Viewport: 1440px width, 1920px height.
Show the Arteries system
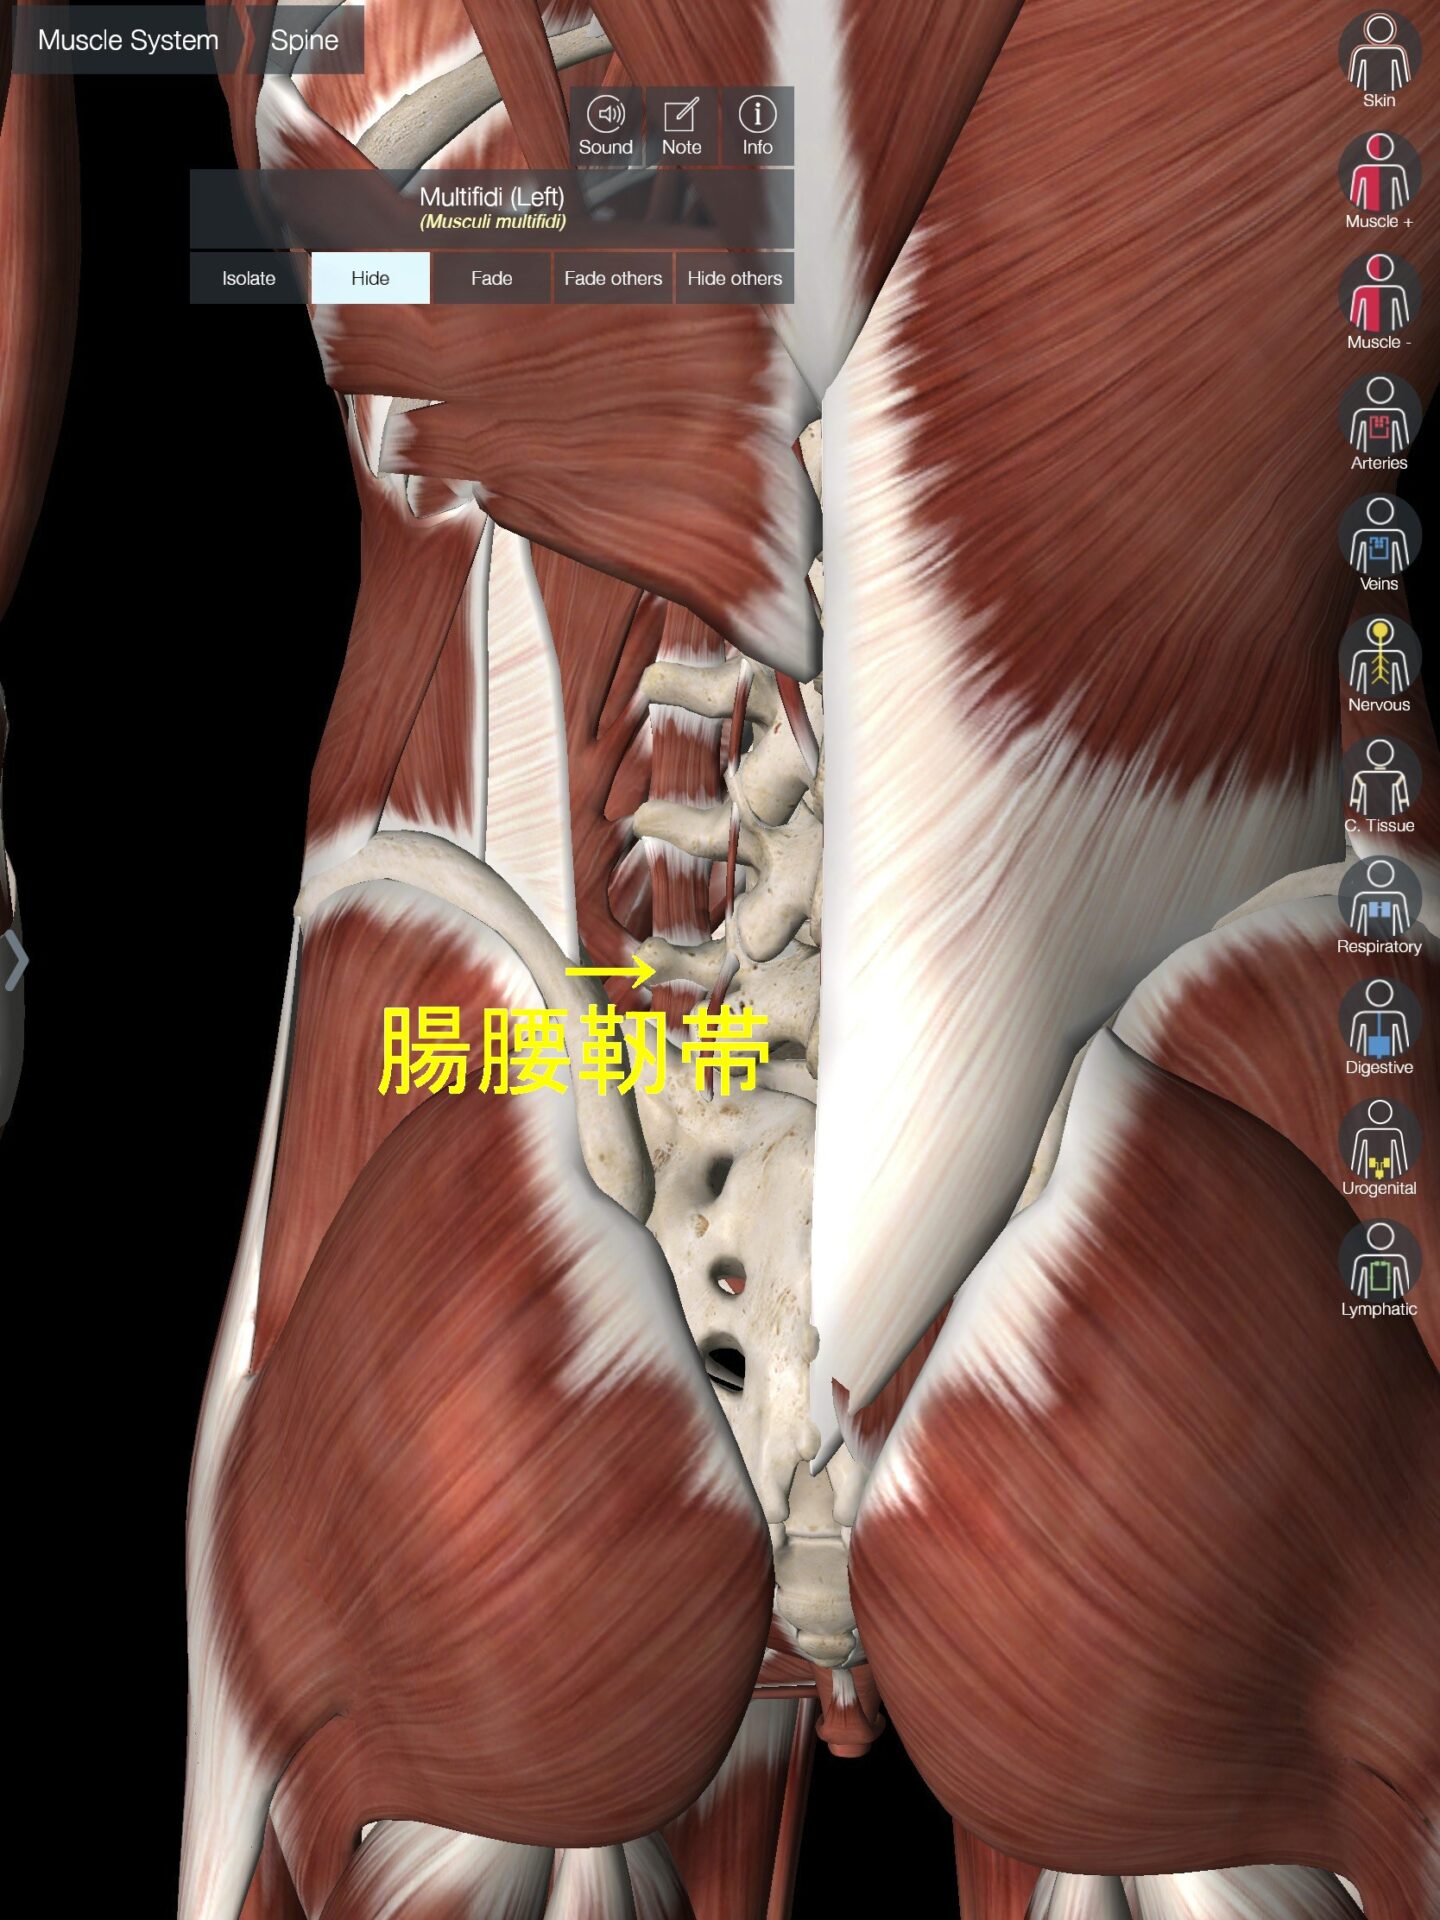1379,418
